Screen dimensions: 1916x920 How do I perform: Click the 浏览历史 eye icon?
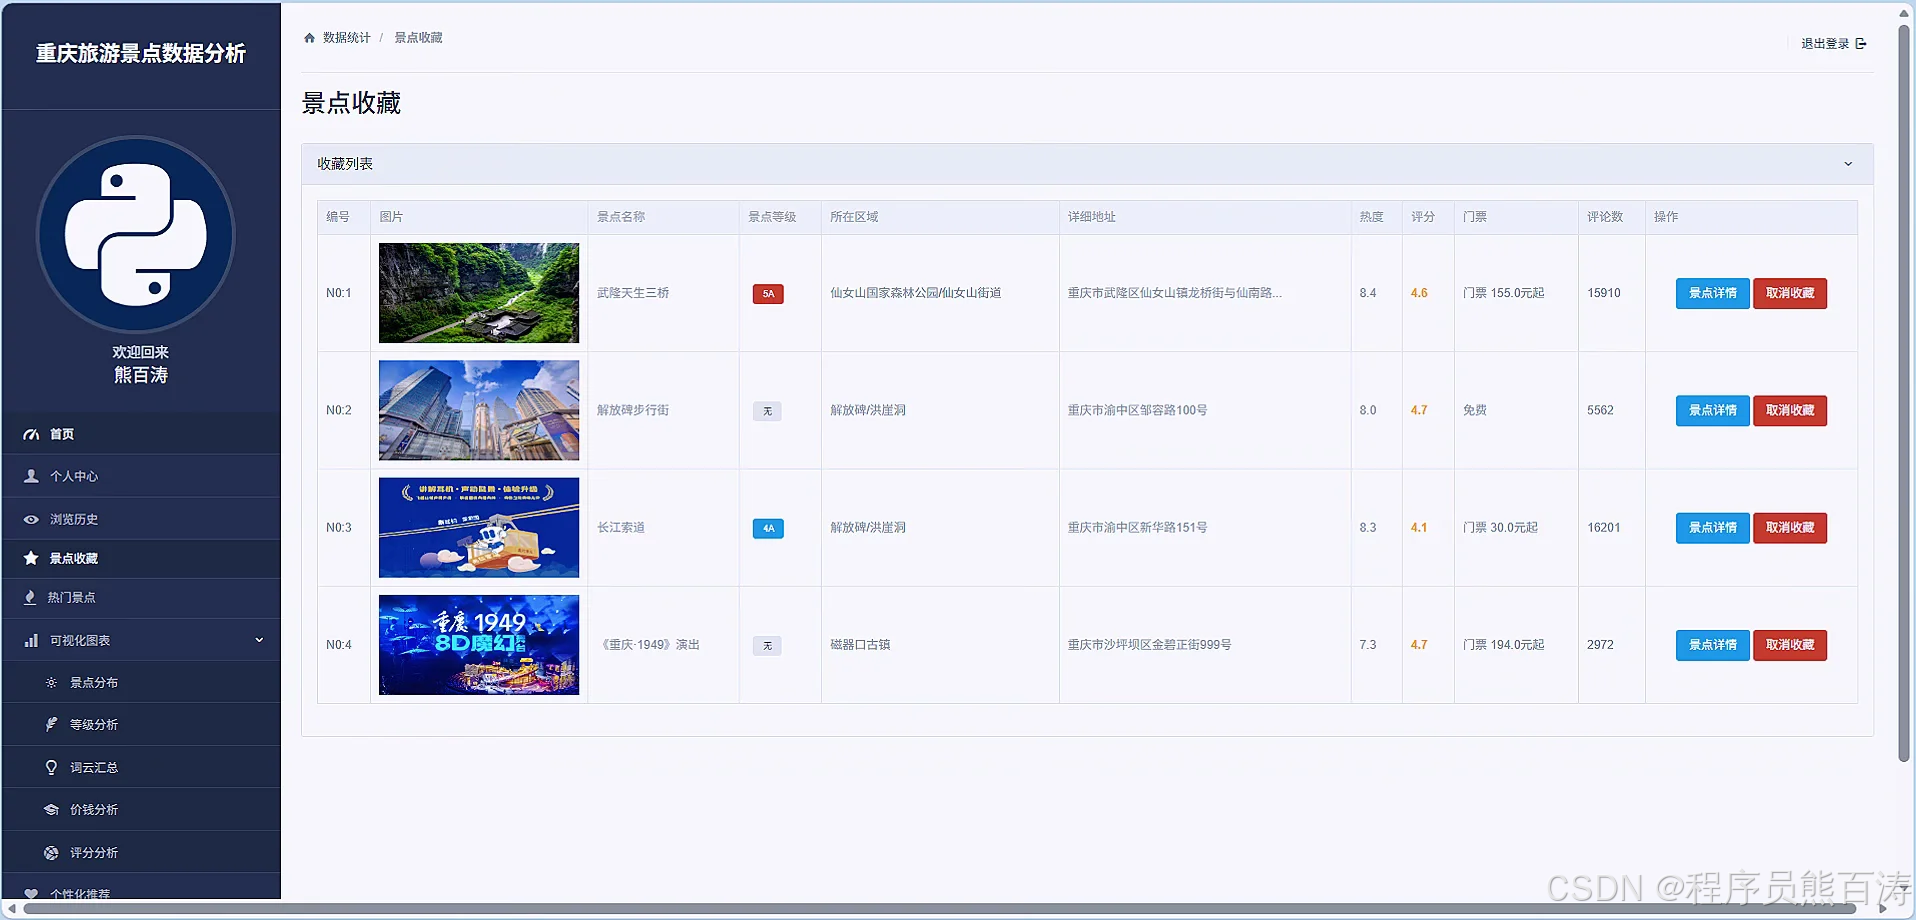[x=31, y=519]
